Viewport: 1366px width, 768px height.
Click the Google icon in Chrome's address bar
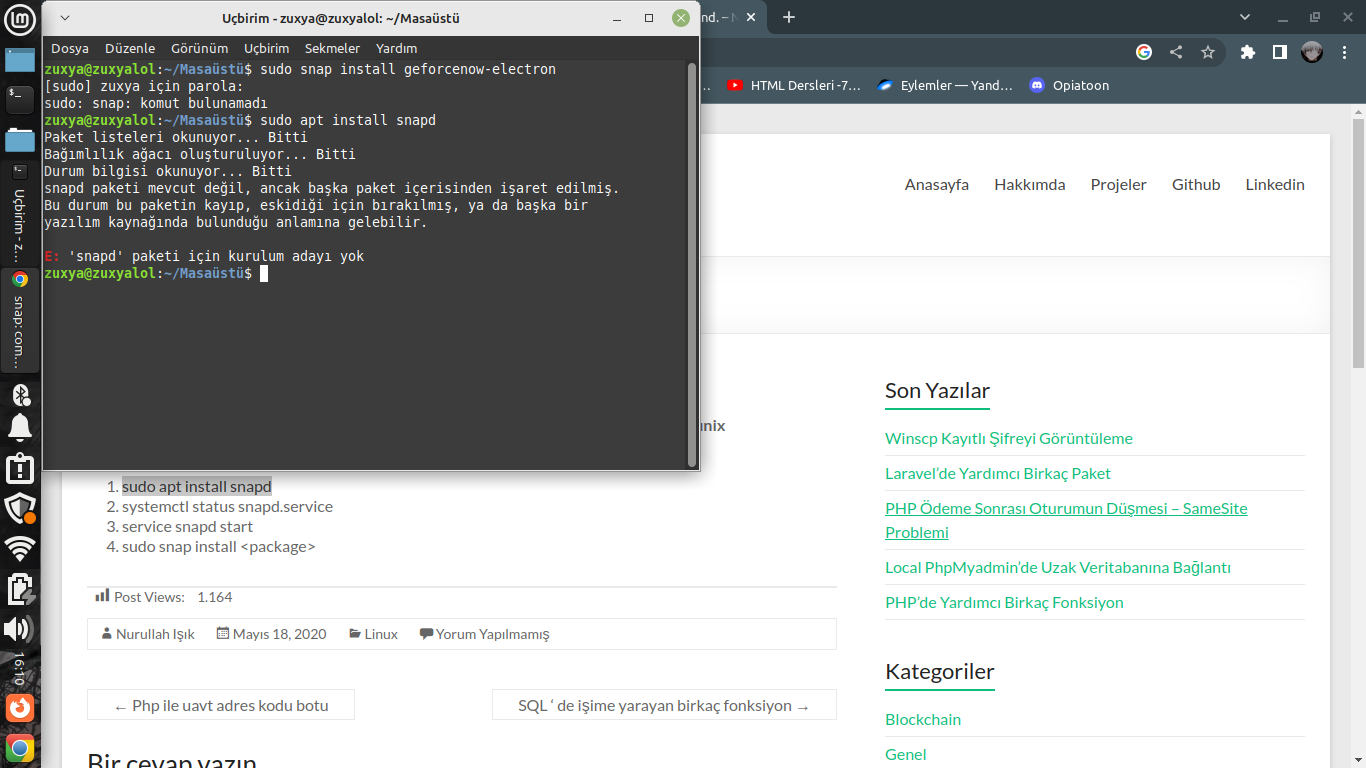pyautogui.click(x=1144, y=52)
